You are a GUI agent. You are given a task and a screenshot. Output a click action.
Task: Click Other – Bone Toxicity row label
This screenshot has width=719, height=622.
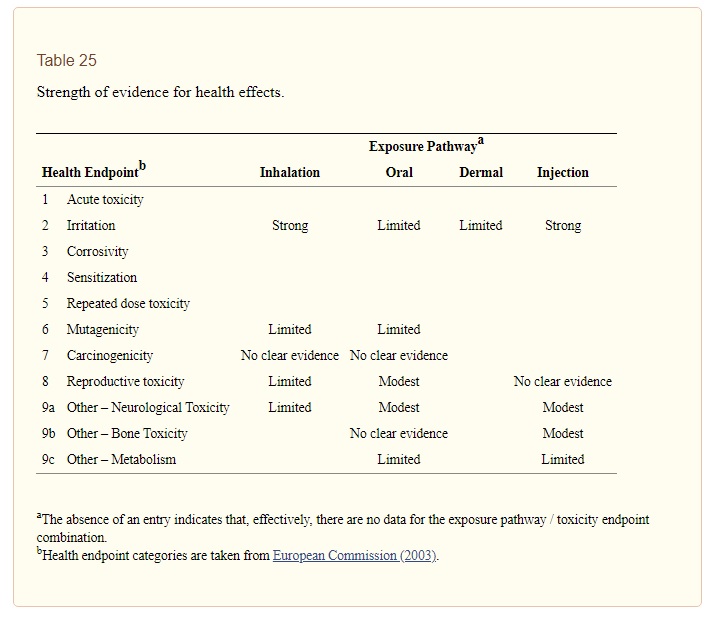click(127, 434)
